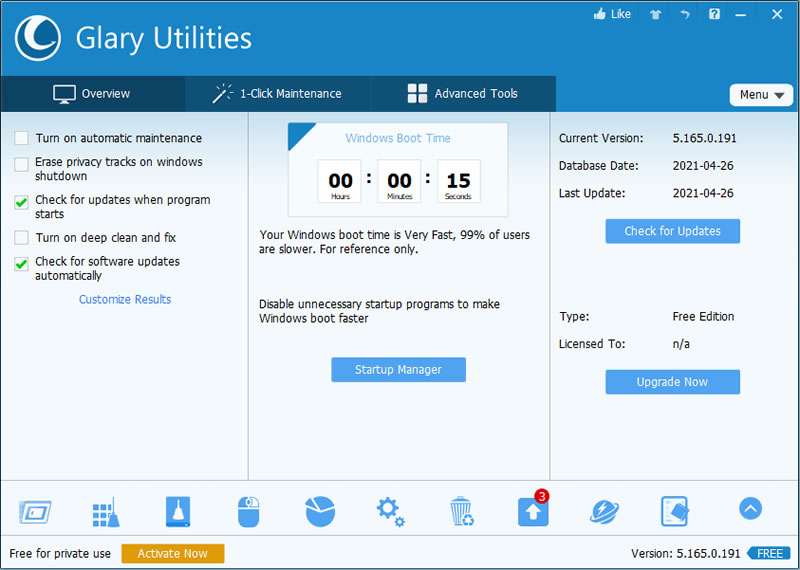Enable Turn on automatic maintenance checkbox
This screenshot has height=570, width=800.
pyautogui.click(x=21, y=138)
